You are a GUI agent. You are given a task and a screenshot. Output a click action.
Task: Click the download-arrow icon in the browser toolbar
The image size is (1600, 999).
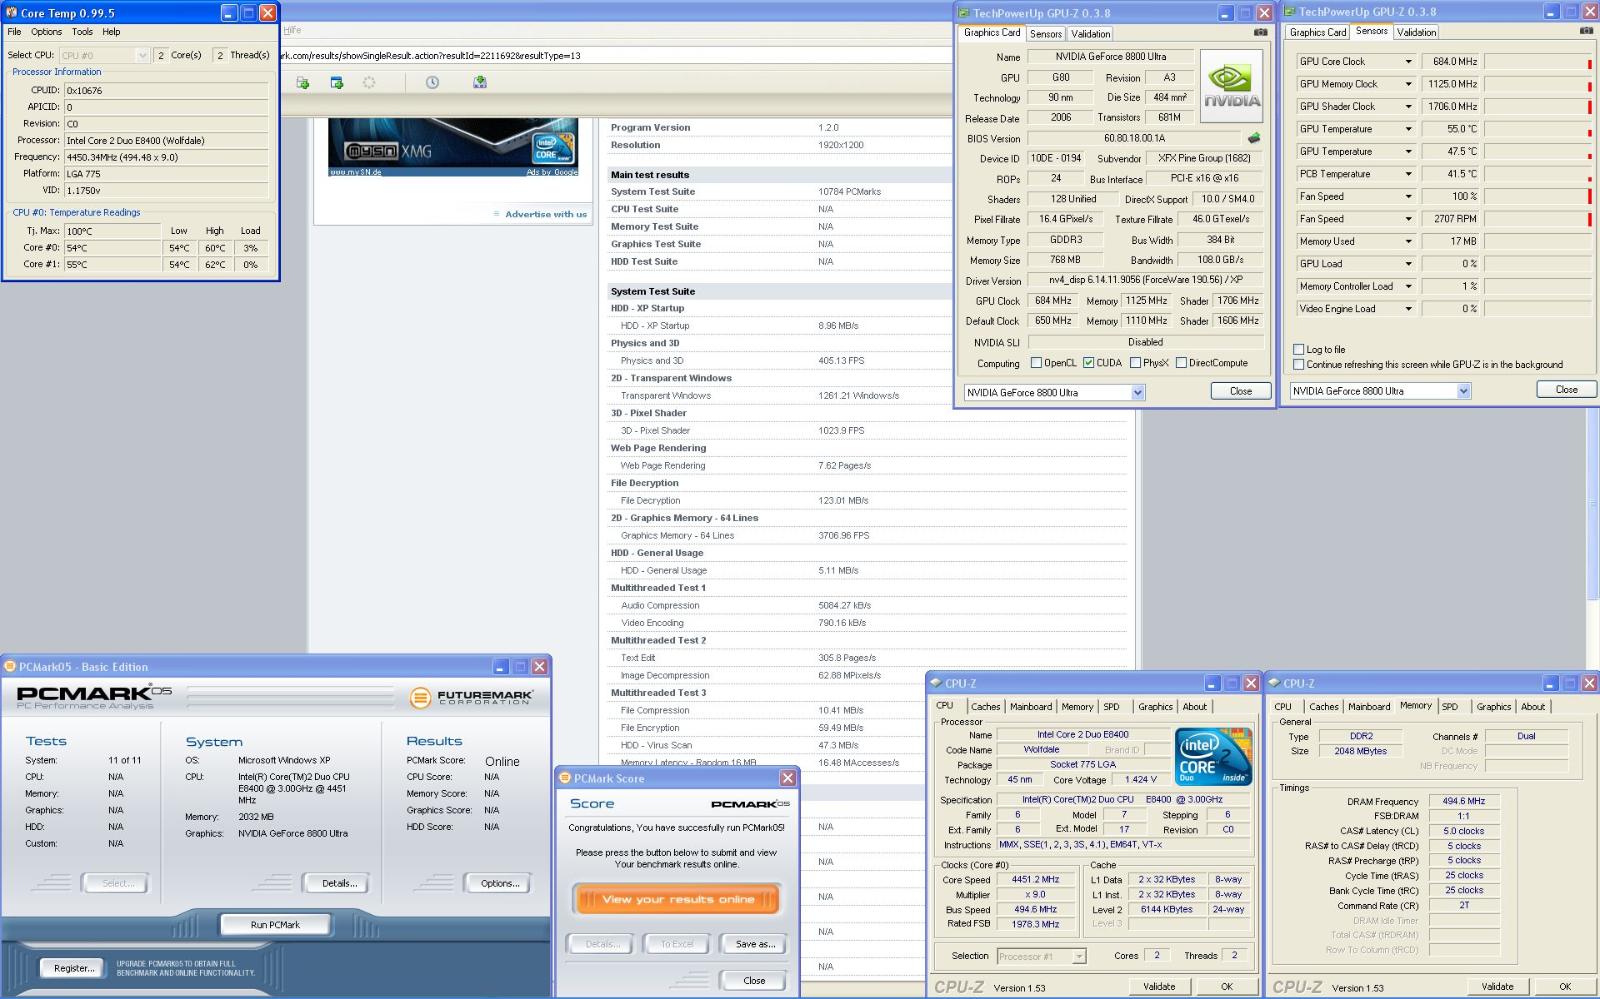[x=480, y=82]
